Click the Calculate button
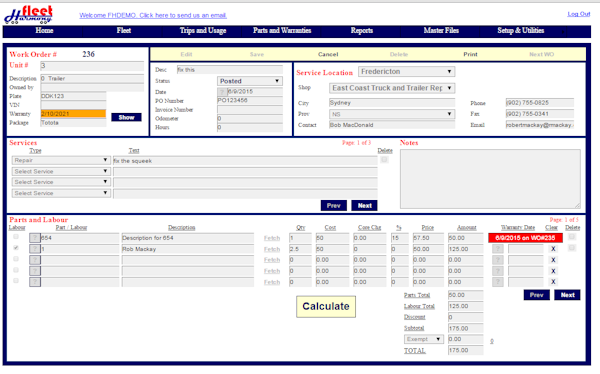The width and height of the screenshot is (600, 374). [326, 306]
